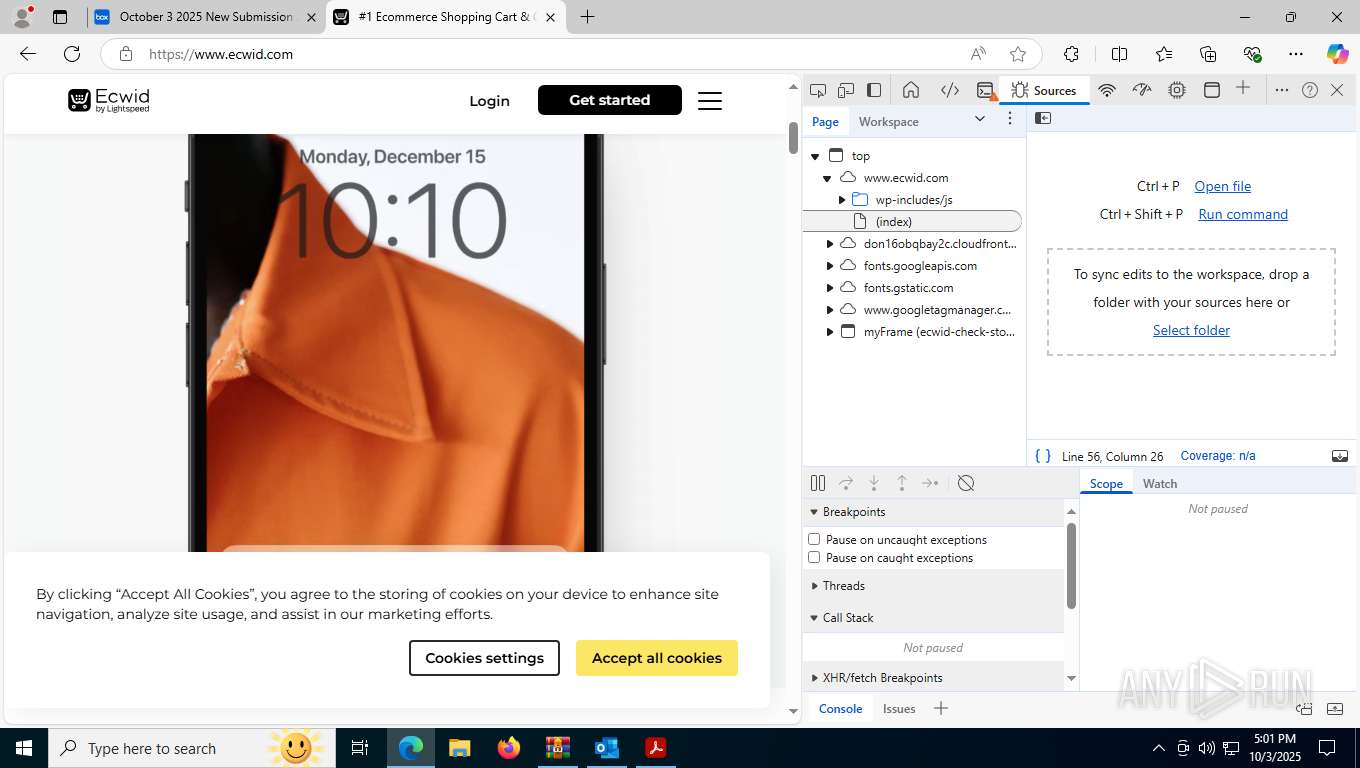Open the coverage drawer icon beside Coverage
1360x768 pixels.
point(1340,456)
